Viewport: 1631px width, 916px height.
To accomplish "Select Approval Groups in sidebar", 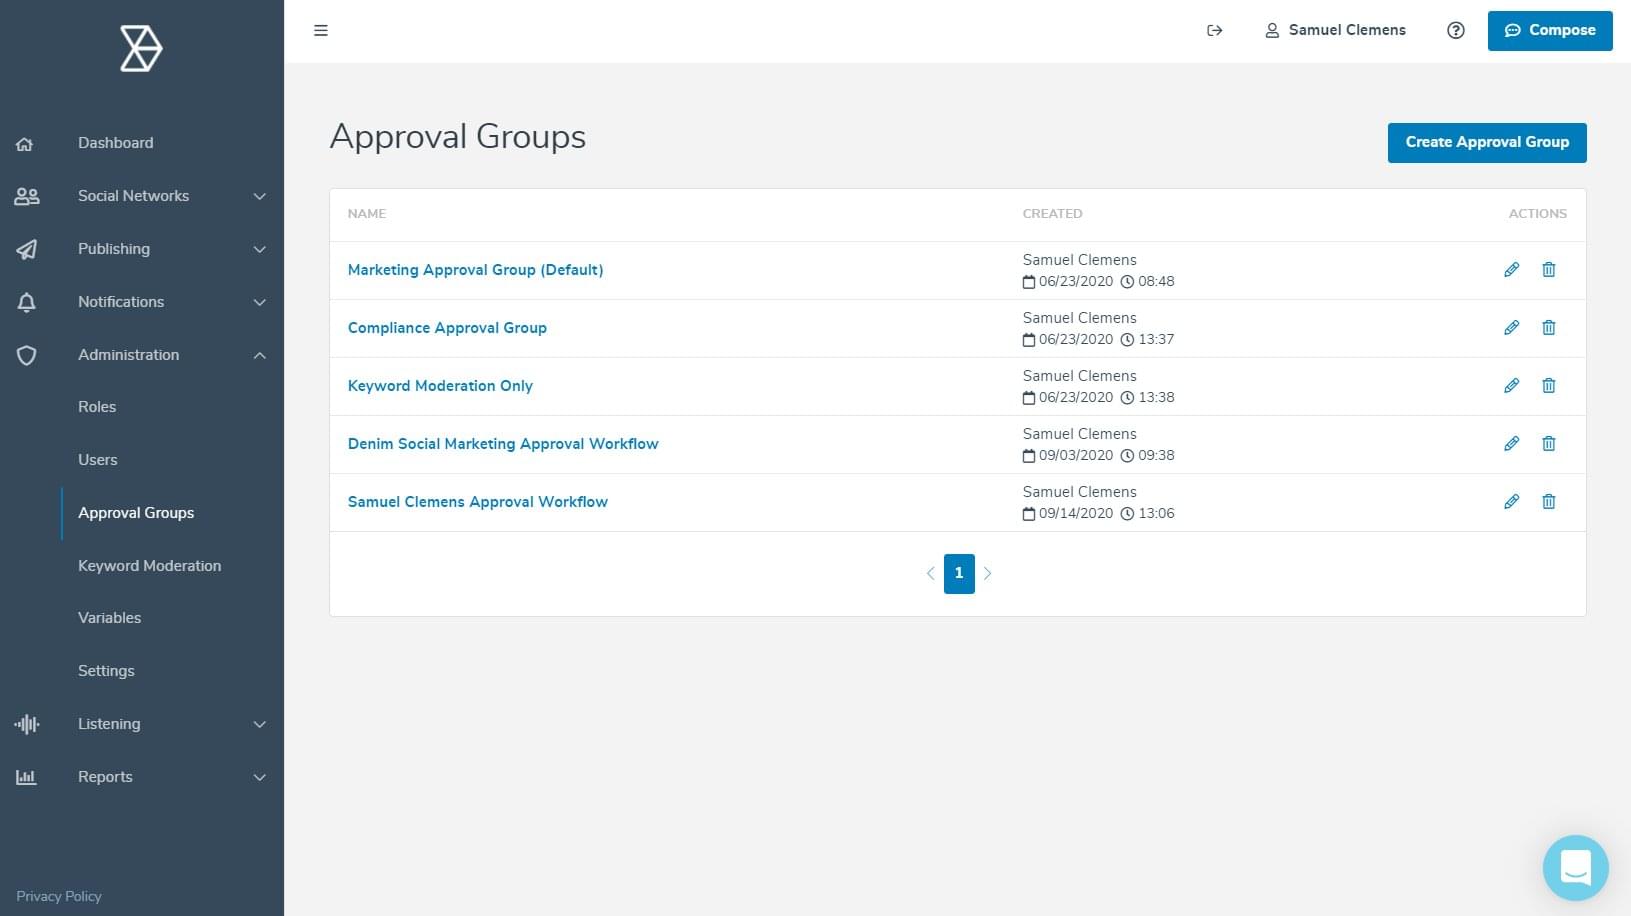I will tap(136, 513).
